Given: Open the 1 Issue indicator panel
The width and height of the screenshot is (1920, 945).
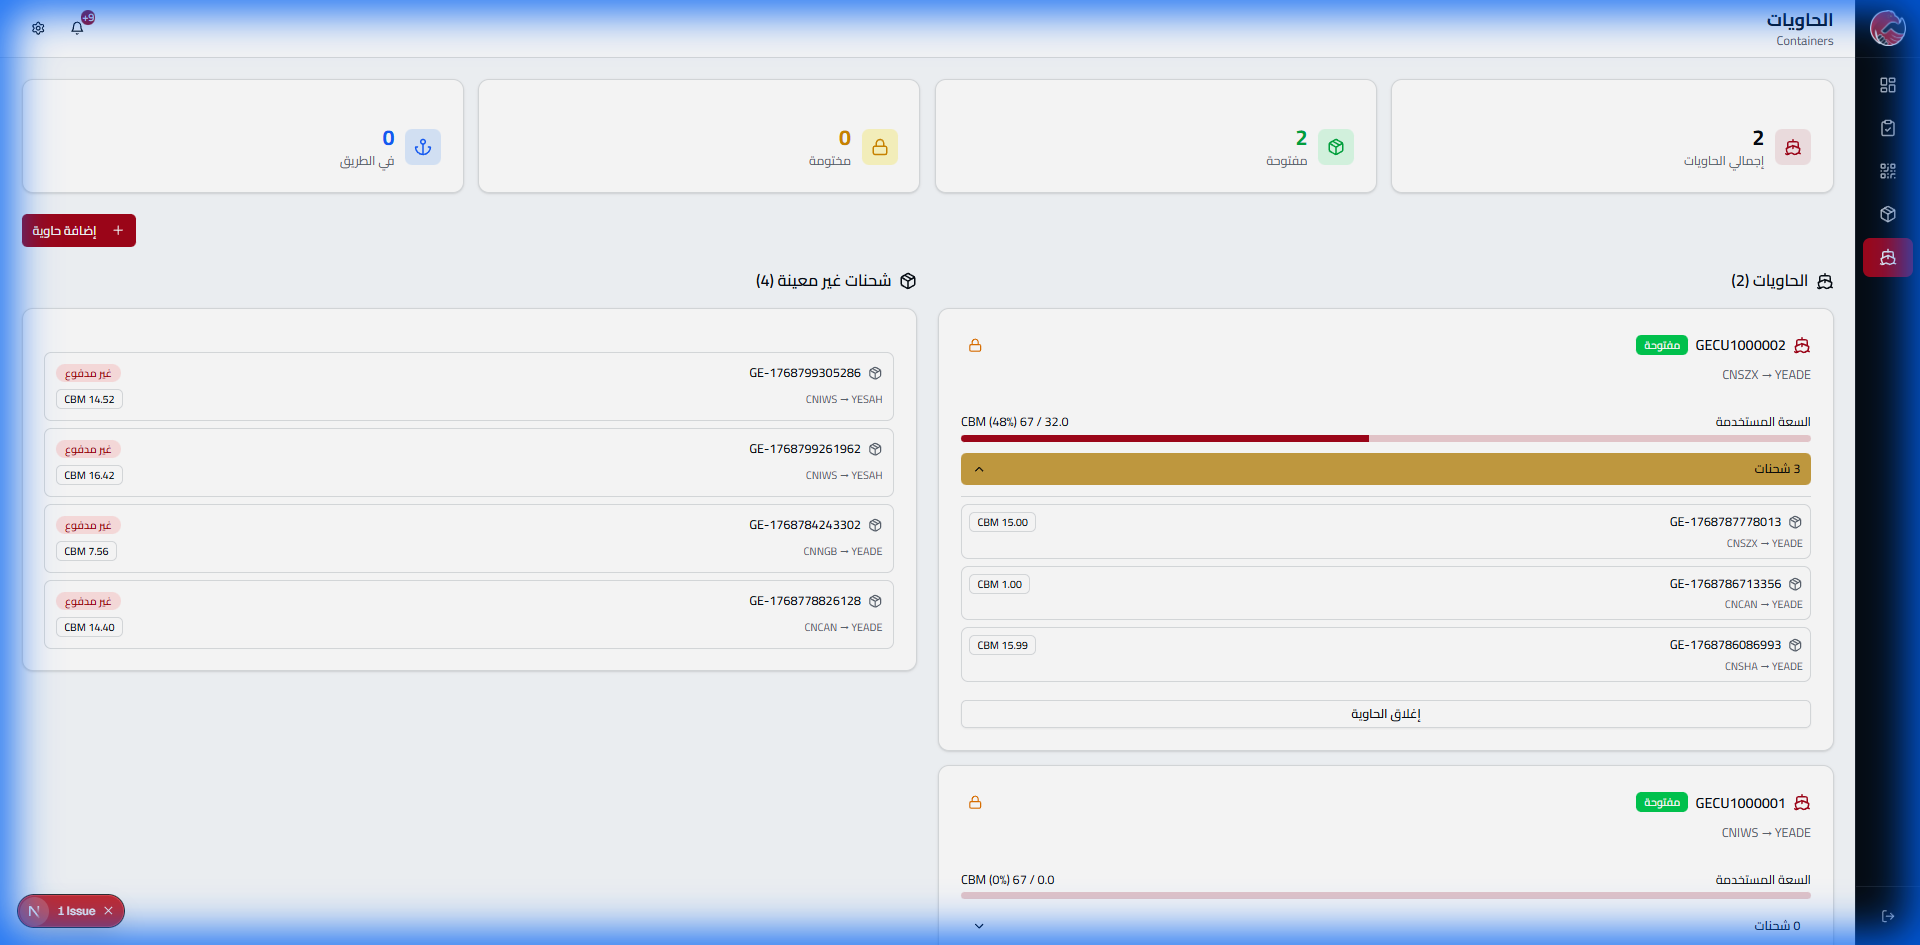Looking at the screenshot, I should (75, 911).
